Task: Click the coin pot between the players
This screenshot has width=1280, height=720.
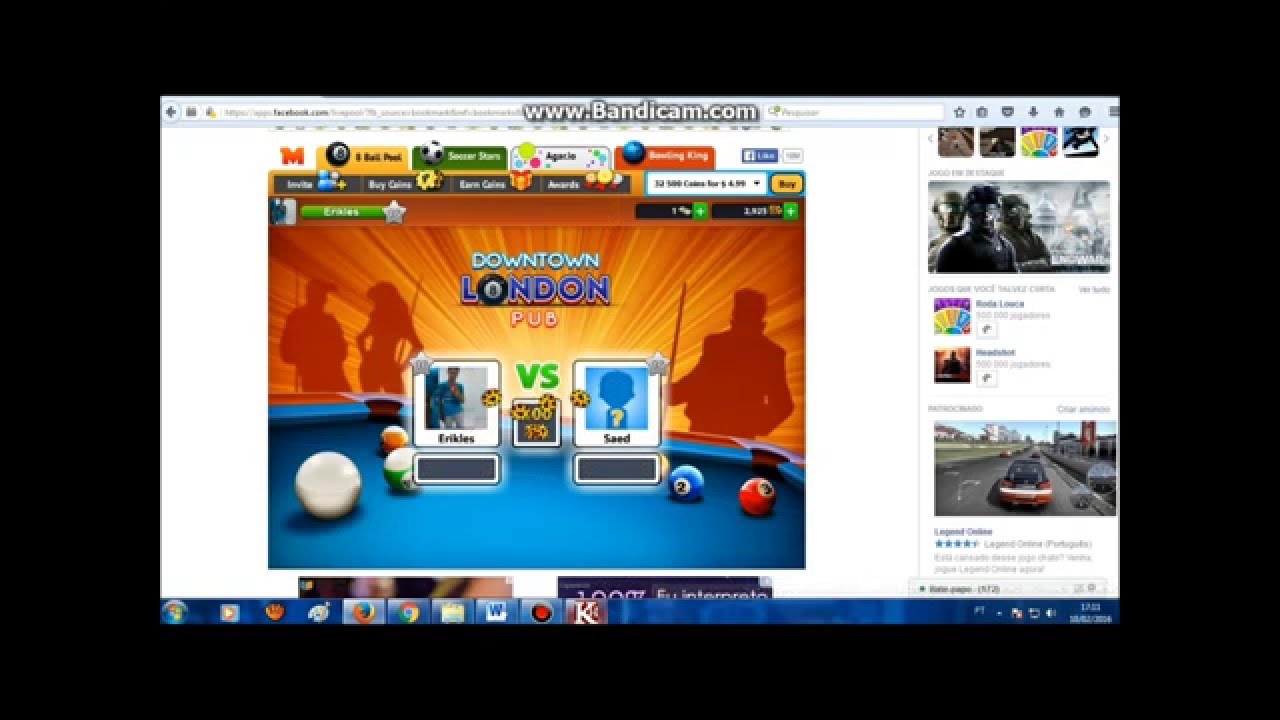Action: click(536, 421)
